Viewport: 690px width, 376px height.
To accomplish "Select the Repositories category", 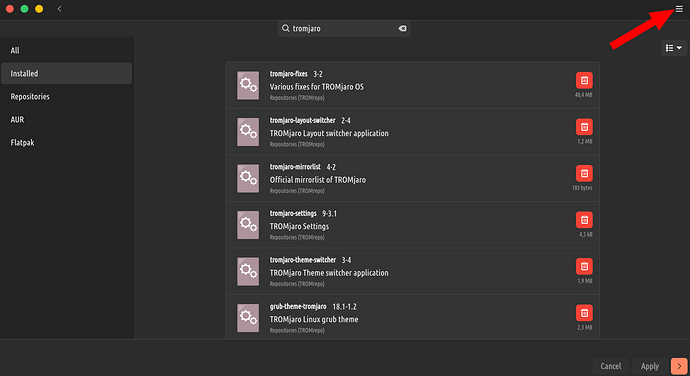I will click(x=66, y=96).
